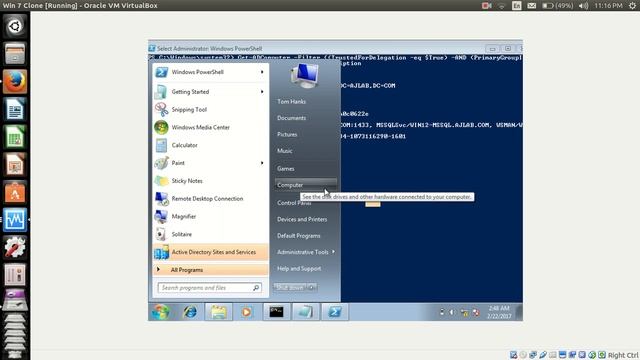This screenshot has width=640, height=360.
Task: Expand the Paint recent files arrow
Action: pyautogui.click(x=262, y=163)
